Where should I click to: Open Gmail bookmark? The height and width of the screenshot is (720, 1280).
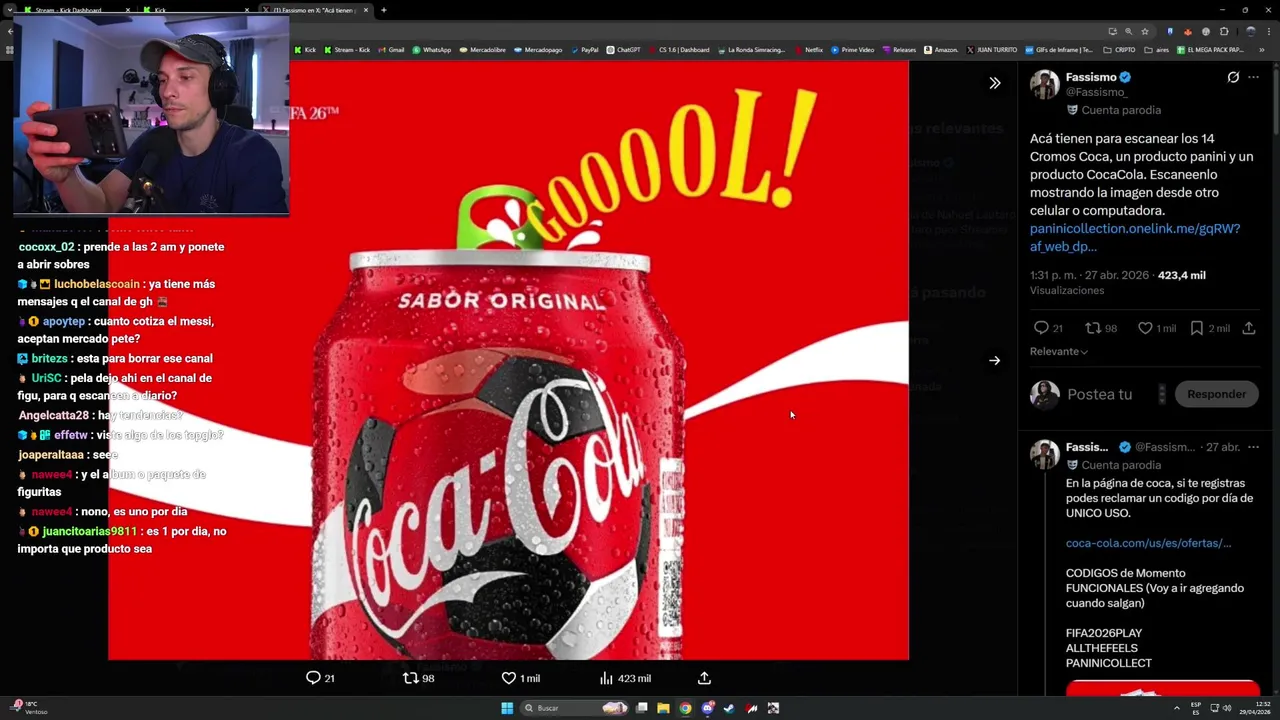pos(391,49)
